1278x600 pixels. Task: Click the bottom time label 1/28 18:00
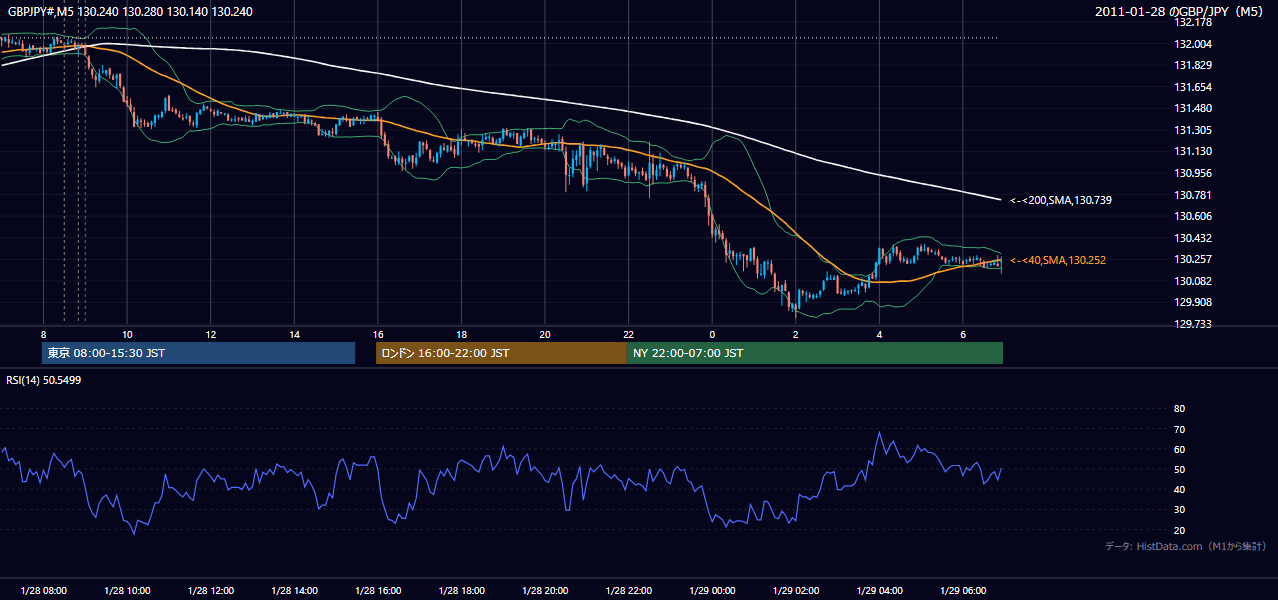461,591
